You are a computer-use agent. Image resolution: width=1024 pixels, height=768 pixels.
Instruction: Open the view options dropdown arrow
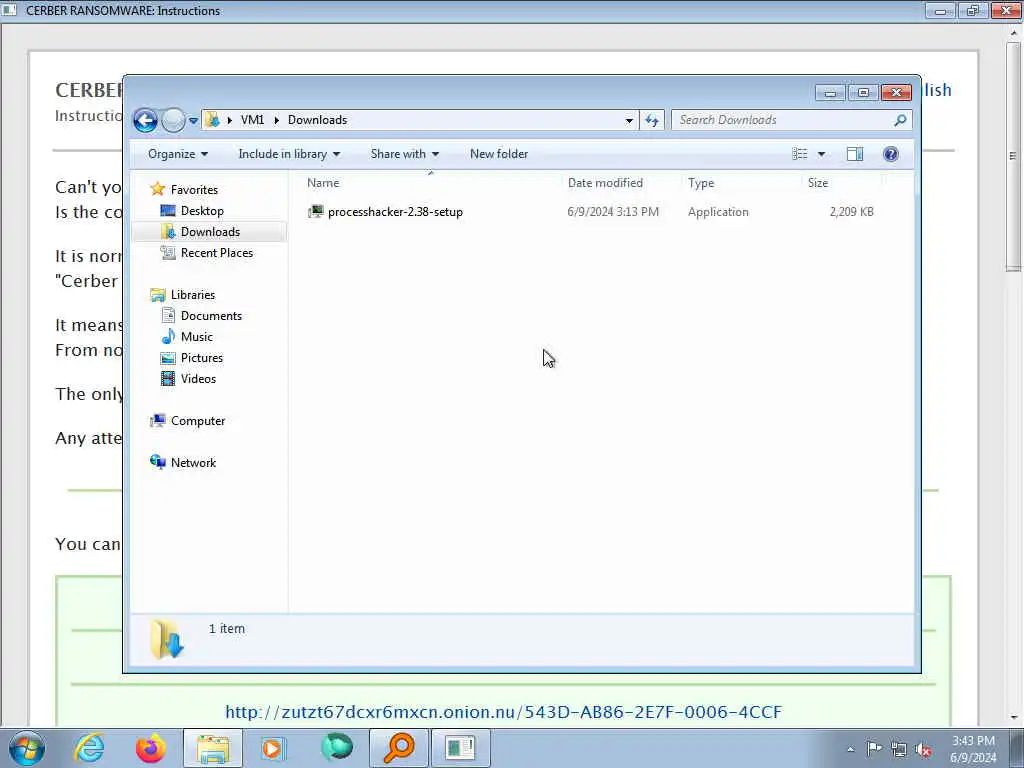[822, 154]
